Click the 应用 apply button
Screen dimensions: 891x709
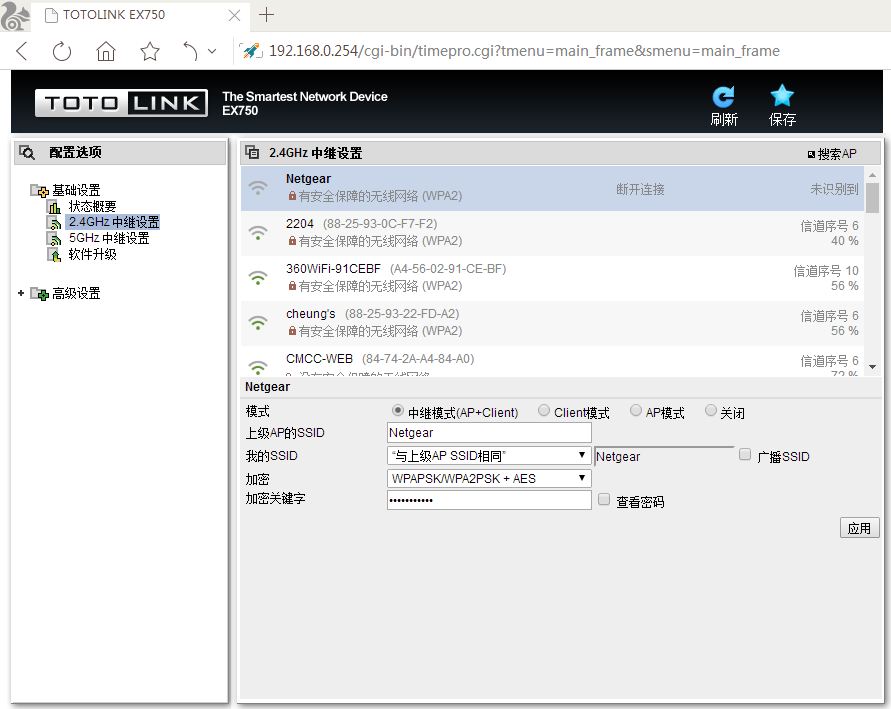pos(859,528)
